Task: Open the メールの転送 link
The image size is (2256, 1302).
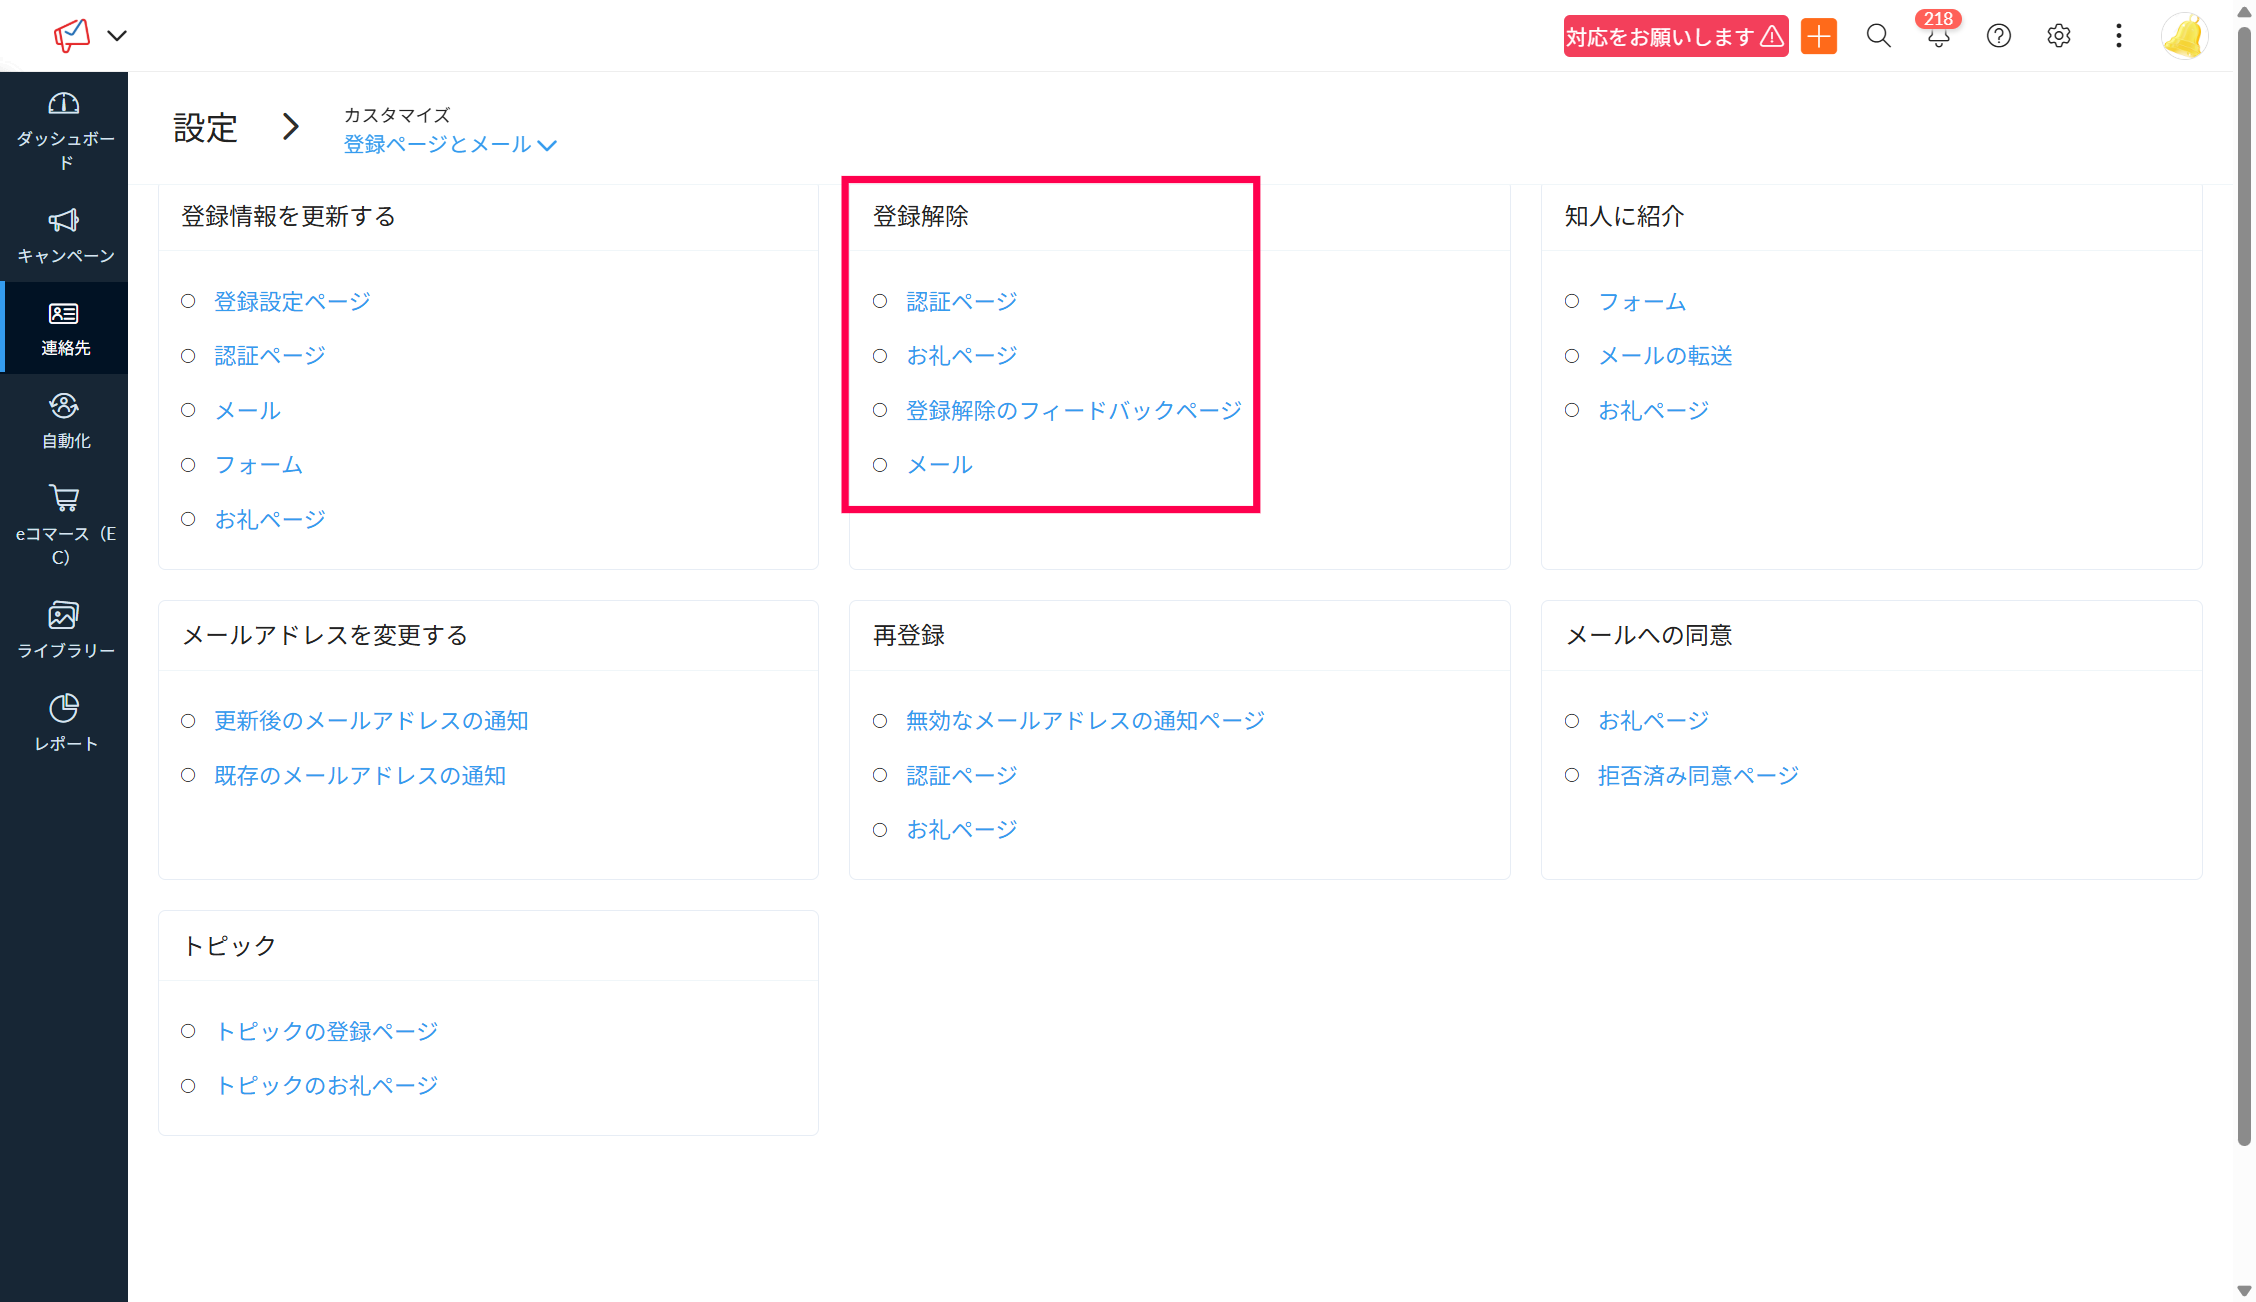Action: (x=1664, y=356)
